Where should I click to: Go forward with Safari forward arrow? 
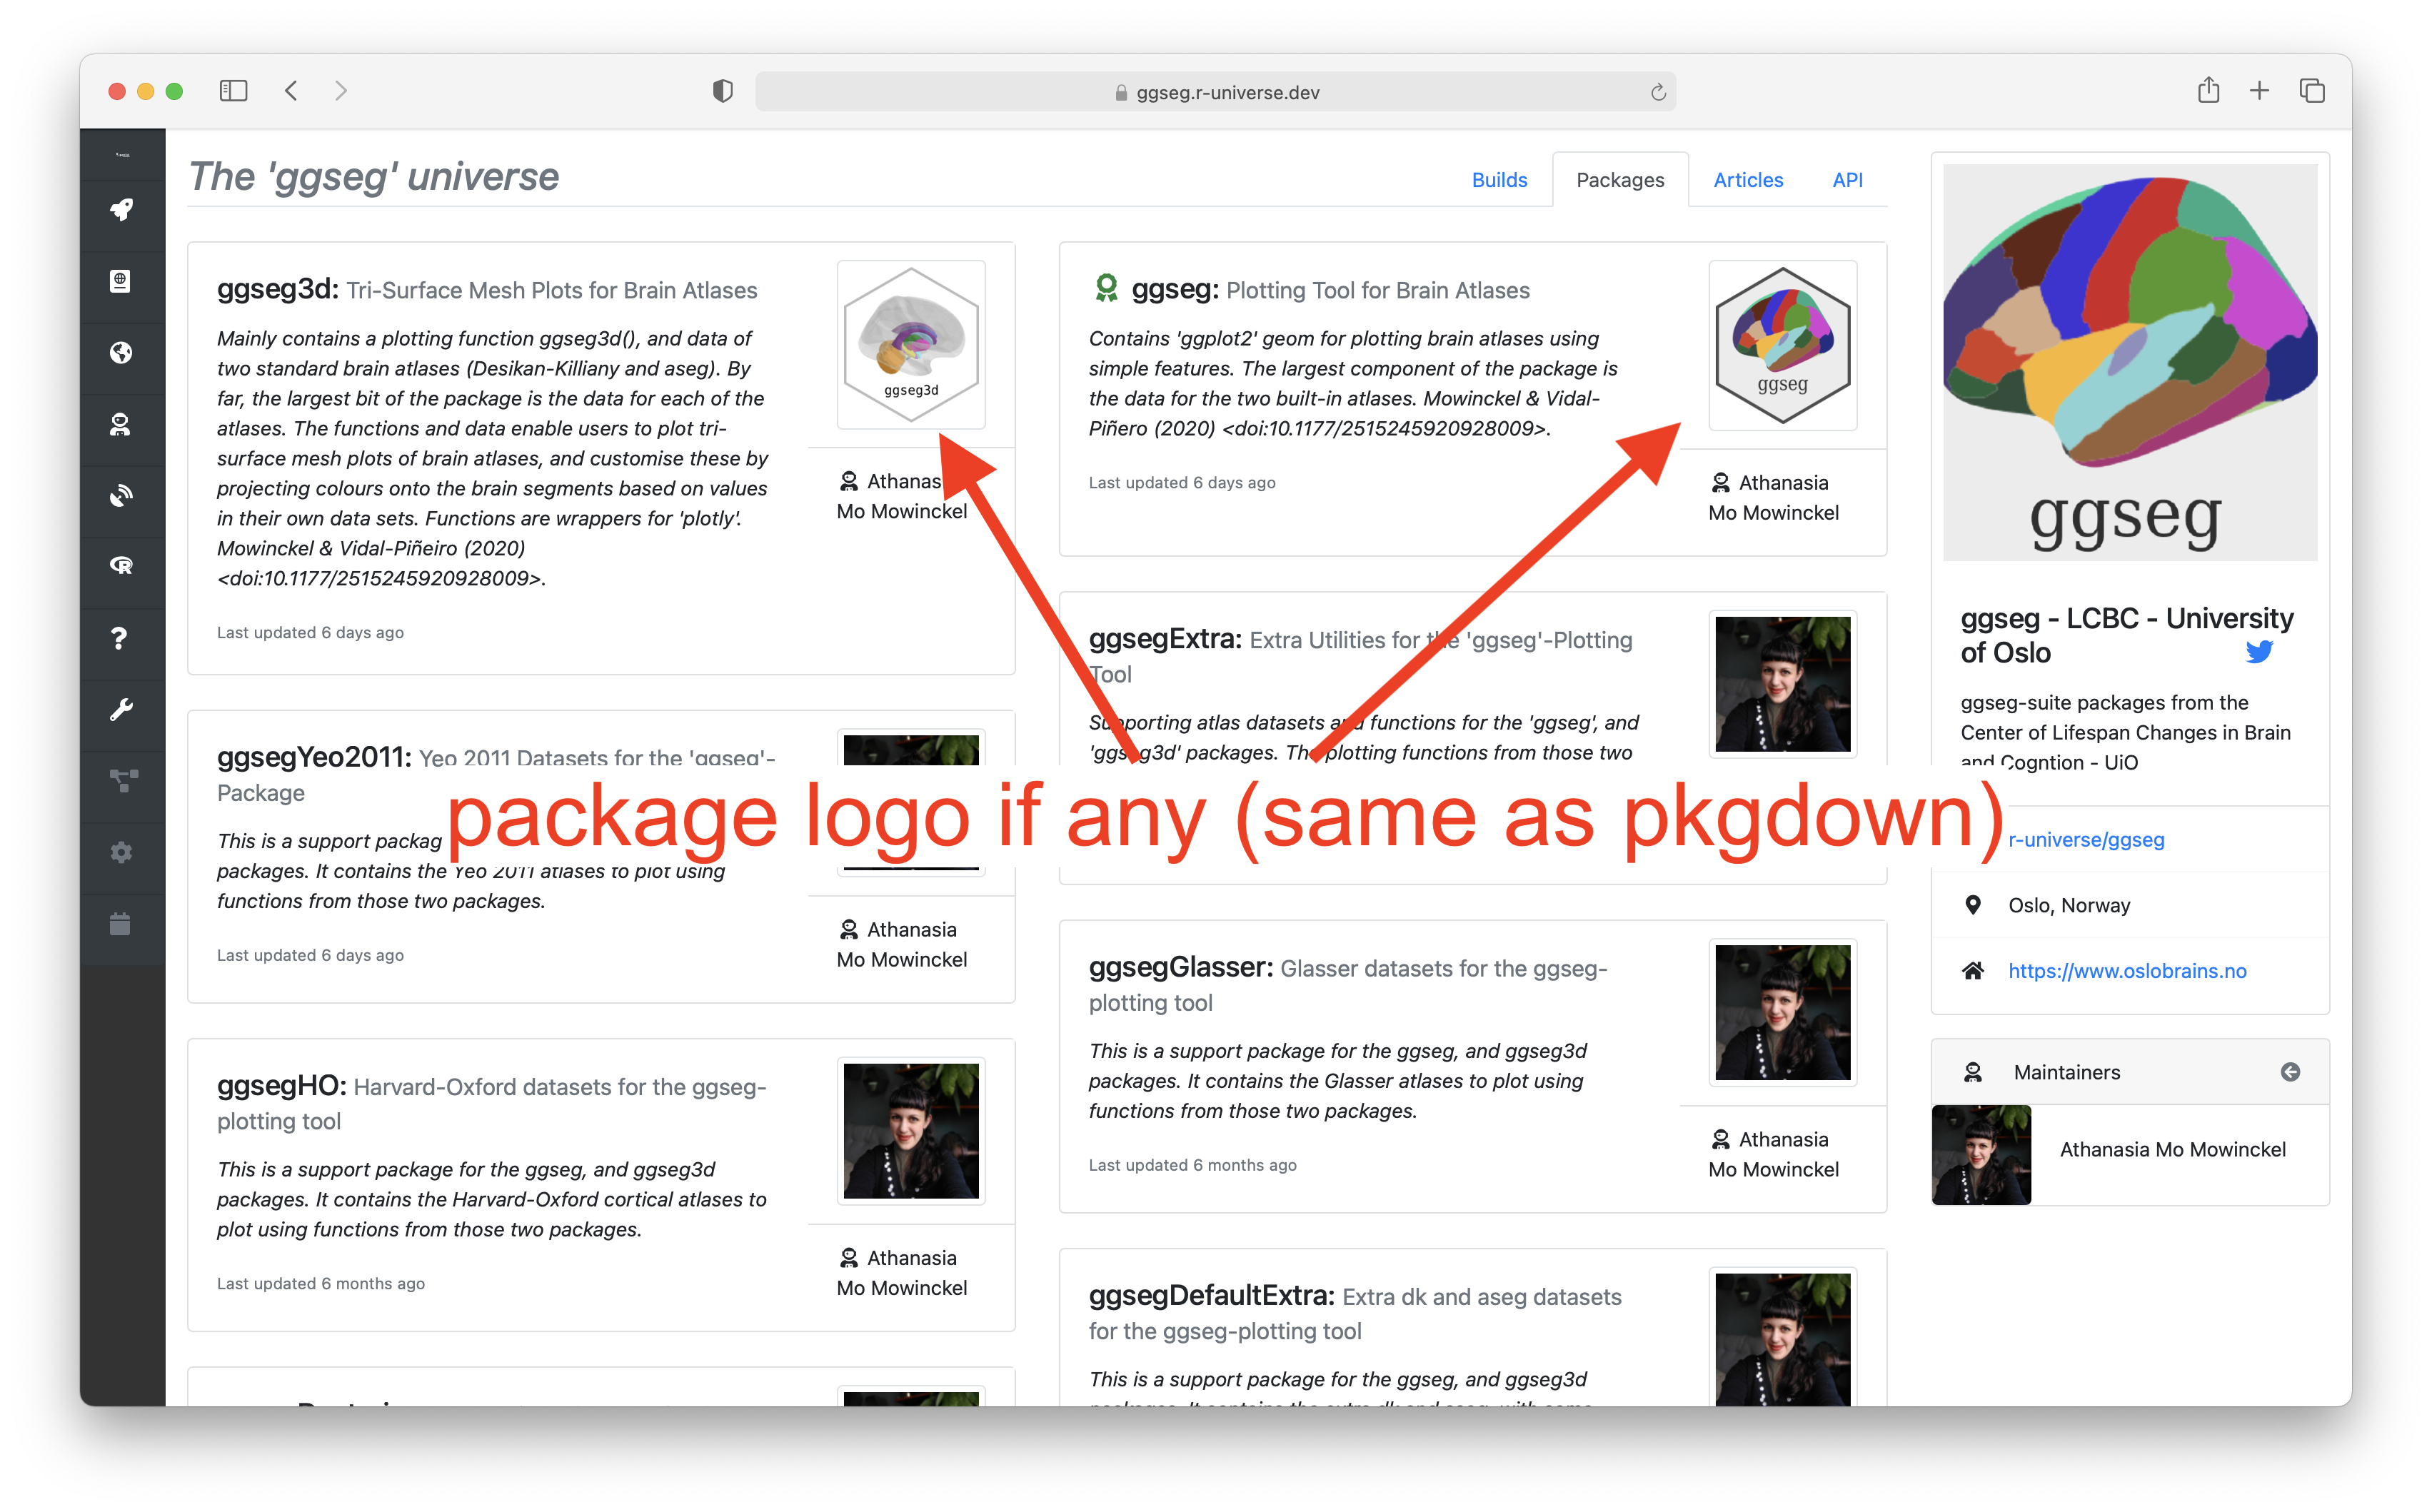(341, 91)
